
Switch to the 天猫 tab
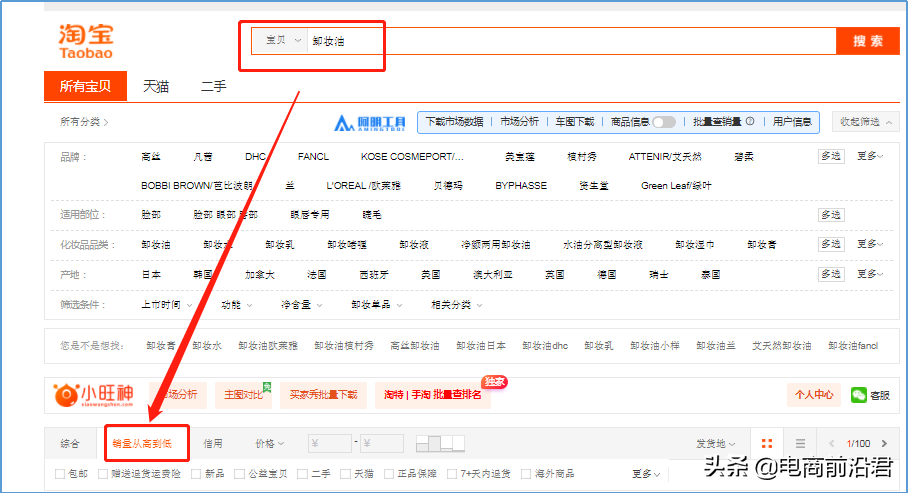pyautogui.click(x=156, y=87)
